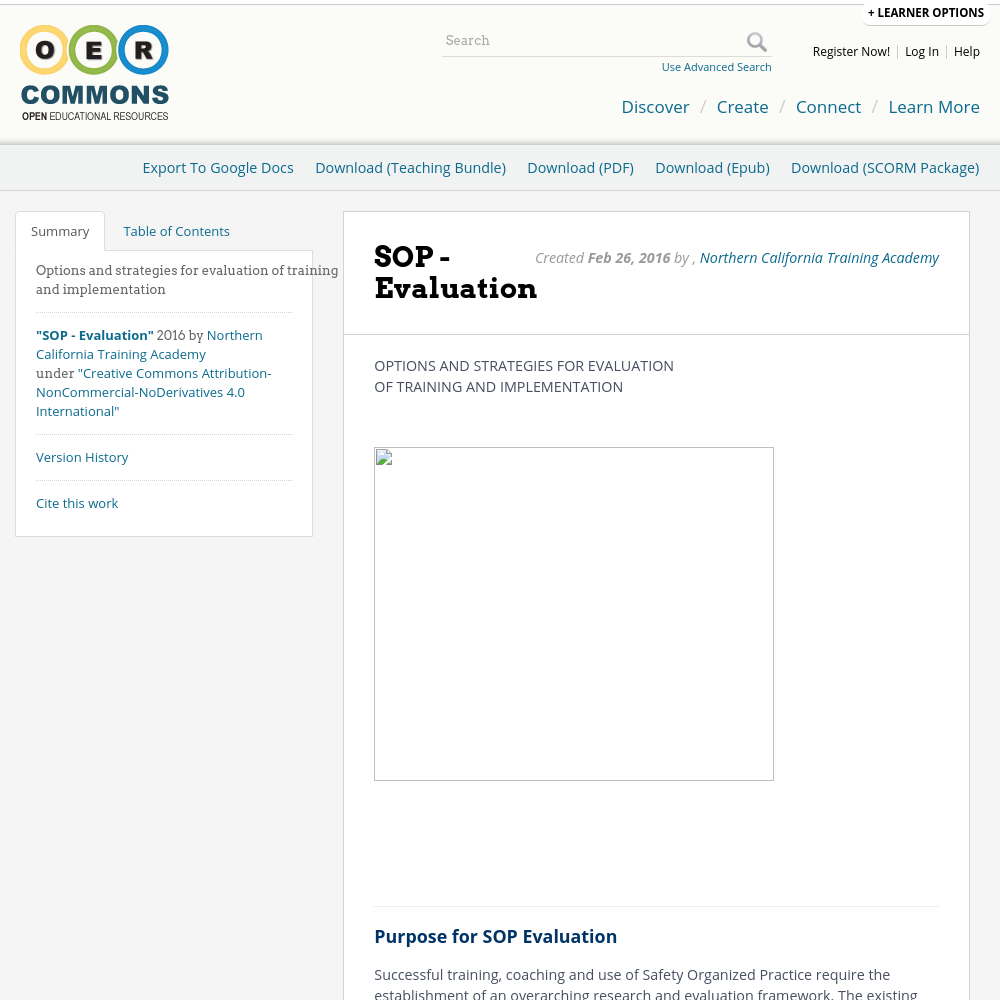Click Register Now link
Screen dimensions: 1000x1000
851,52
